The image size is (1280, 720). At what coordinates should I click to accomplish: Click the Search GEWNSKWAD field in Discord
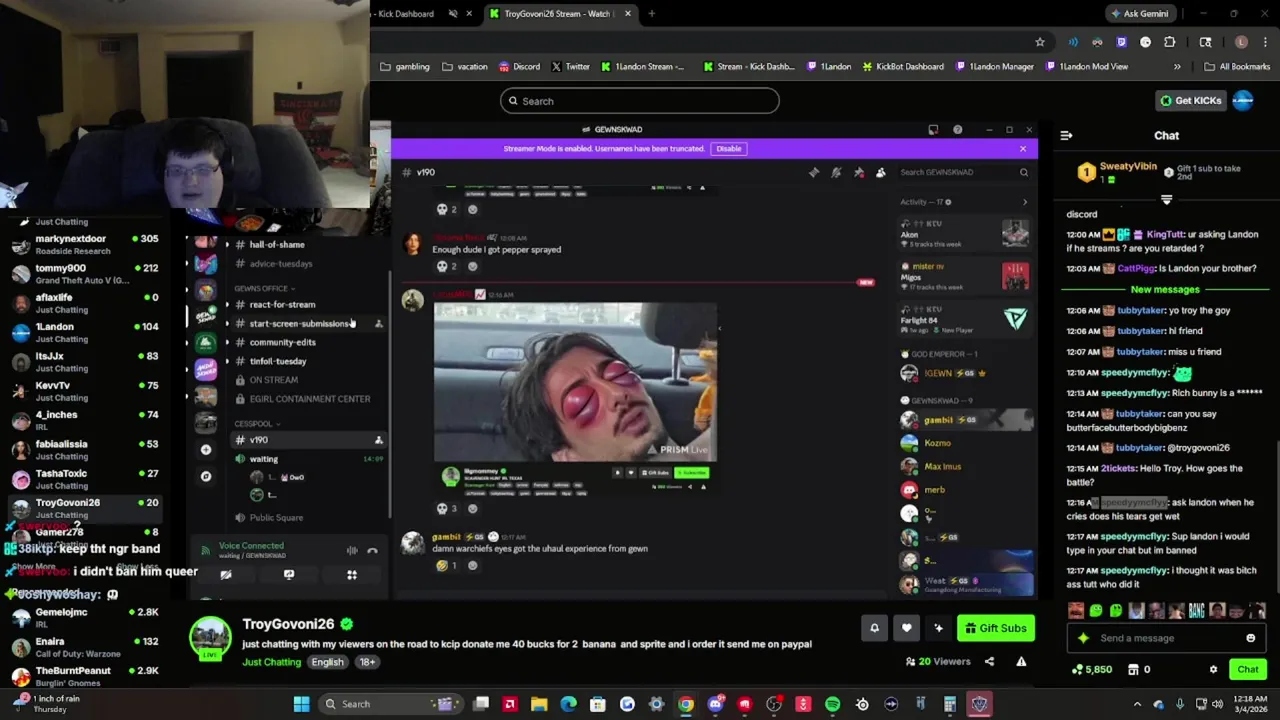(964, 172)
